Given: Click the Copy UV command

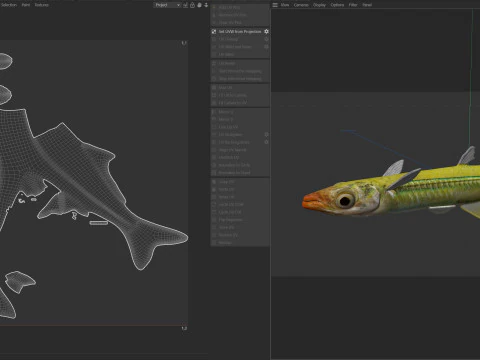Looking at the screenshot, I should click(227, 182).
